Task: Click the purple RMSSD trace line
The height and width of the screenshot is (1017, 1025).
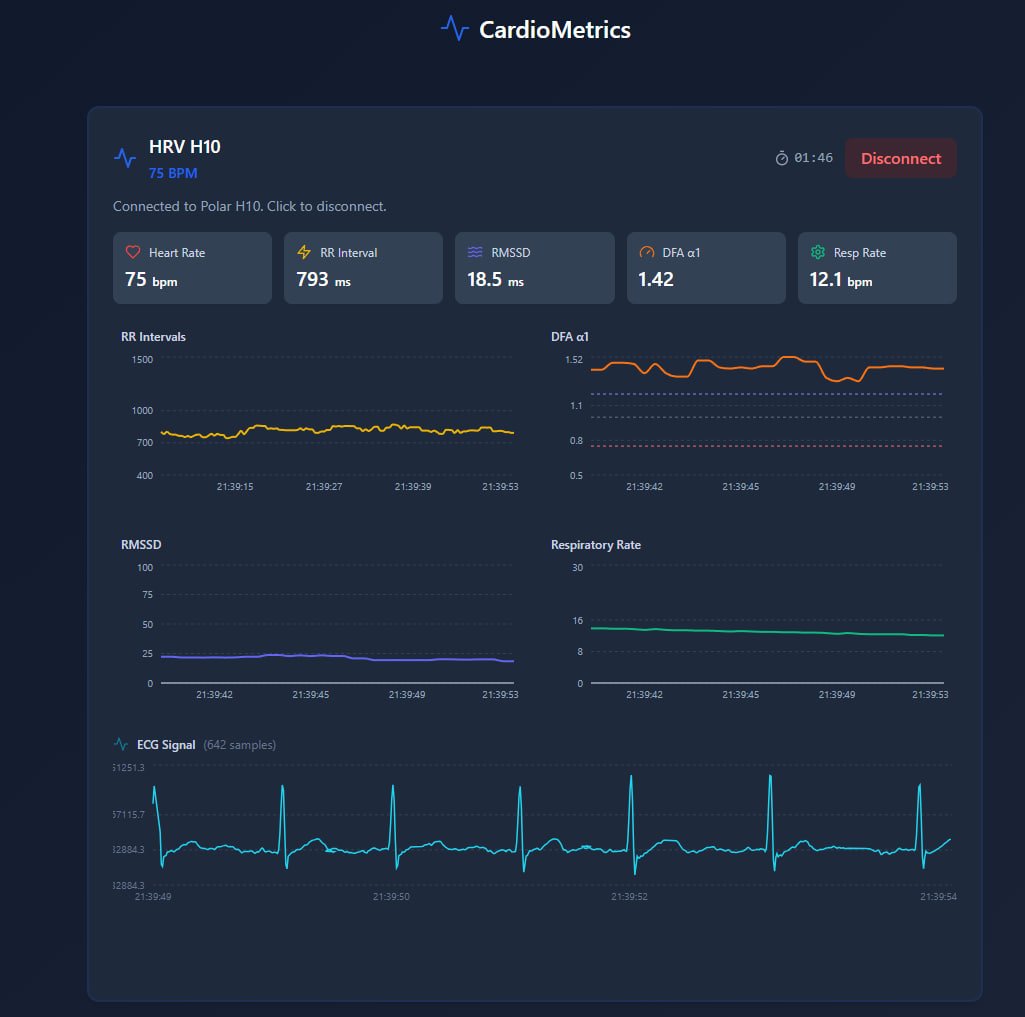Action: 337,656
